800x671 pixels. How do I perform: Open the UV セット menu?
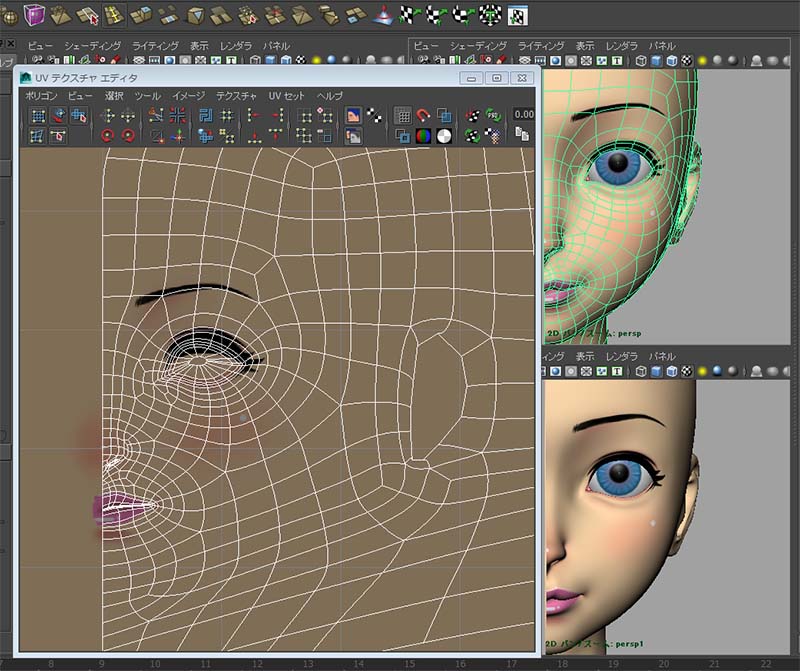pyautogui.click(x=286, y=96)
